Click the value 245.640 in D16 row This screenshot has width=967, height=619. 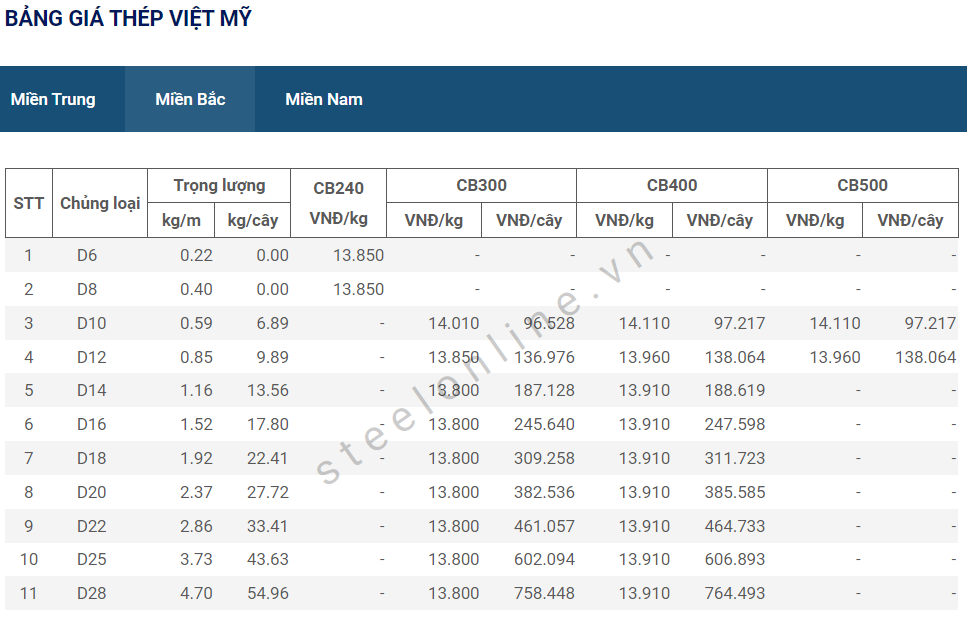(545, 424)
